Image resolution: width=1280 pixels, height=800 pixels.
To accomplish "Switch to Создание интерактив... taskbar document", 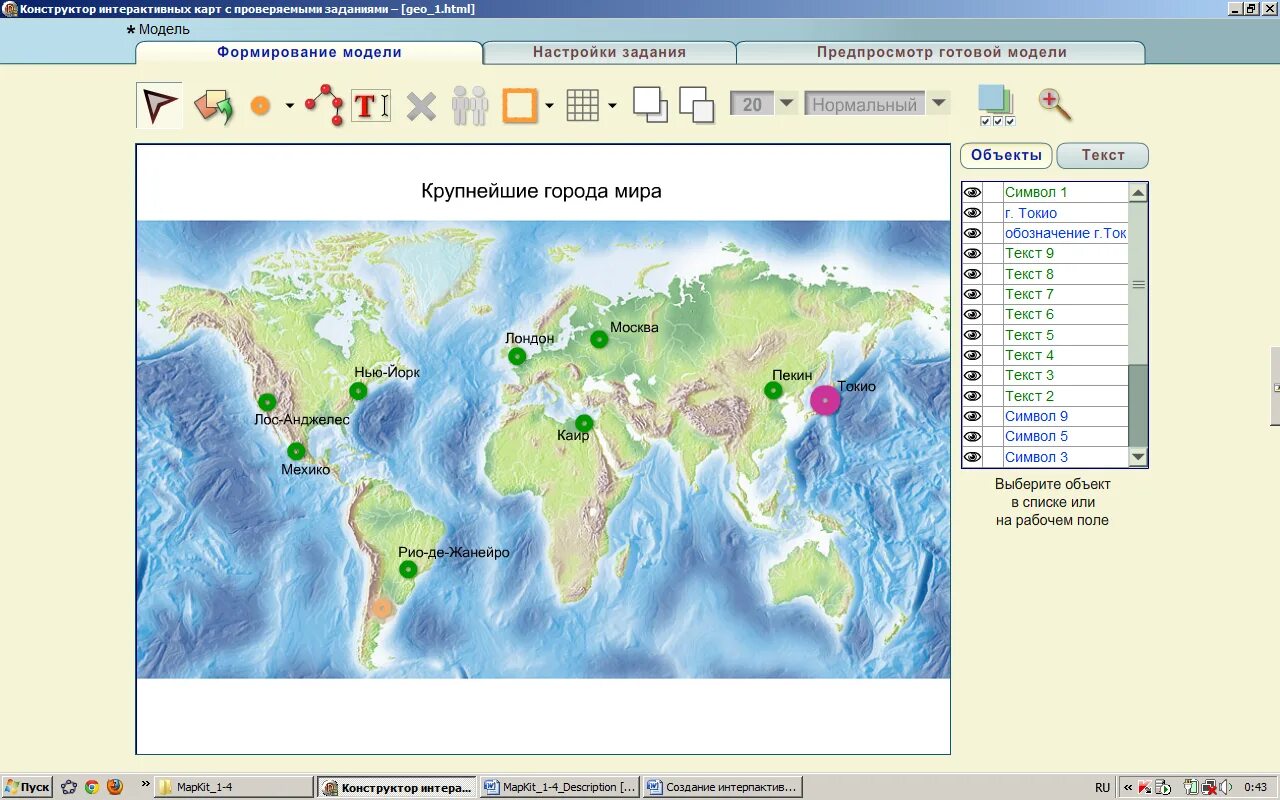I will click(x=722, y=787).
